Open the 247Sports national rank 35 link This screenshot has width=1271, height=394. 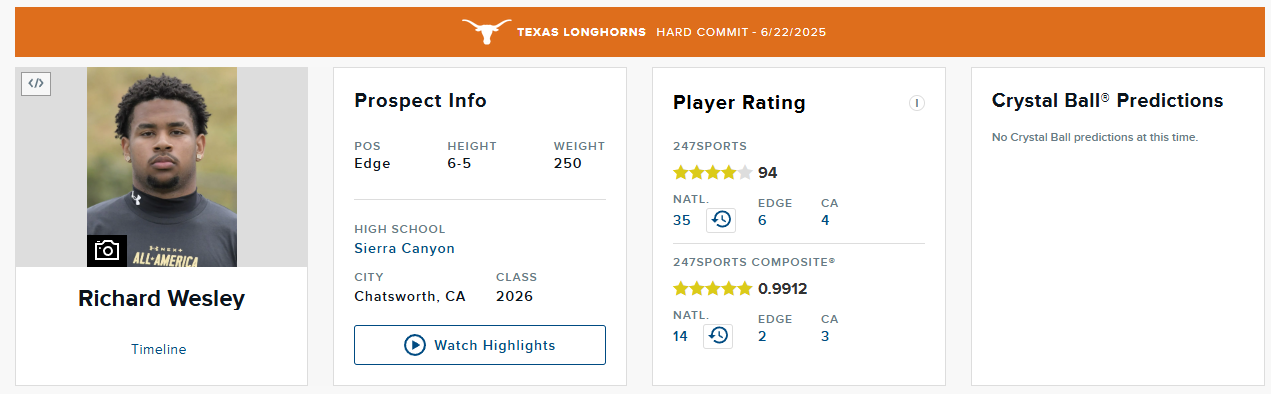(x=682, y=220)
